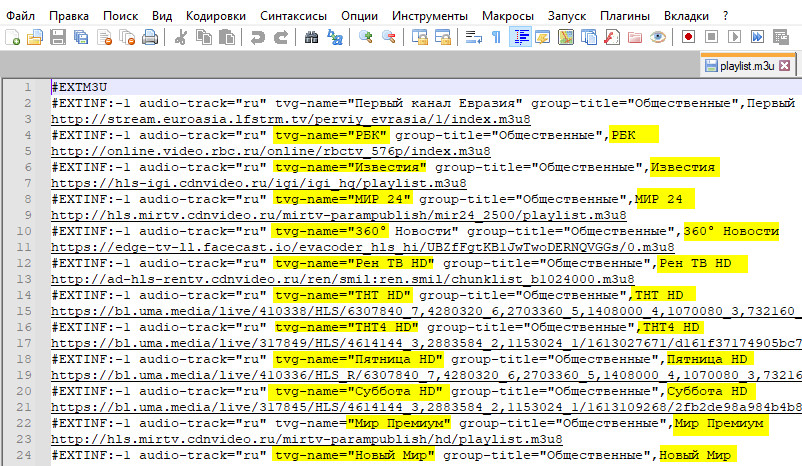Open the Кодировки menu
Image resolution: width=802 pixels, height=466 pixels.
[216, 16]
